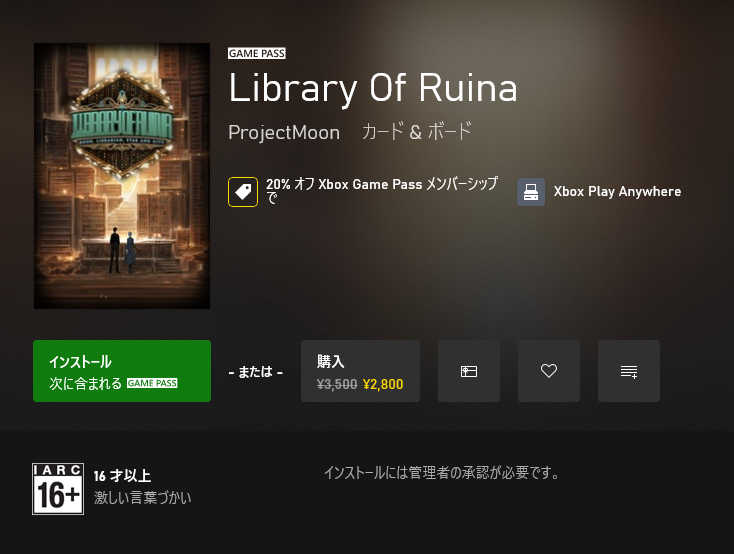
Task: Click the add-to-queue list icon button
Action: pyautogui.click(x=629, y=371)
